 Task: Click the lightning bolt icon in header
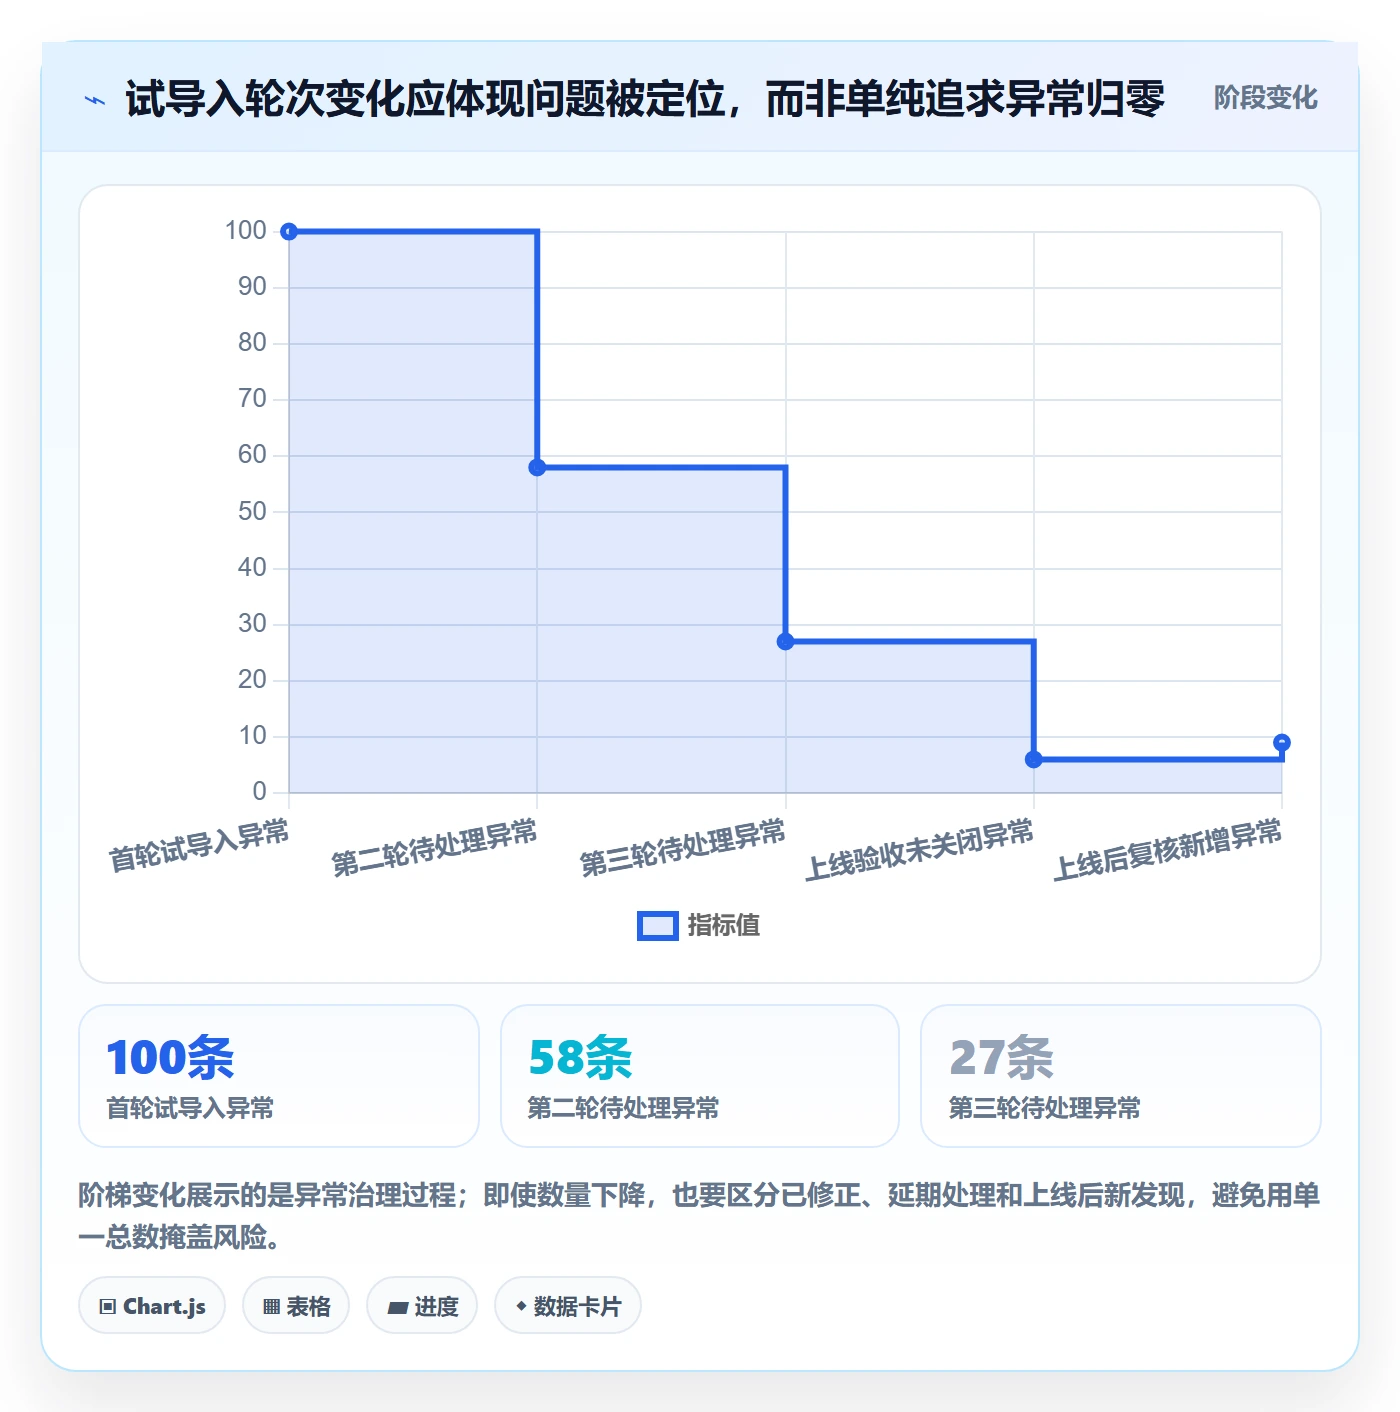tap(95, 100)
